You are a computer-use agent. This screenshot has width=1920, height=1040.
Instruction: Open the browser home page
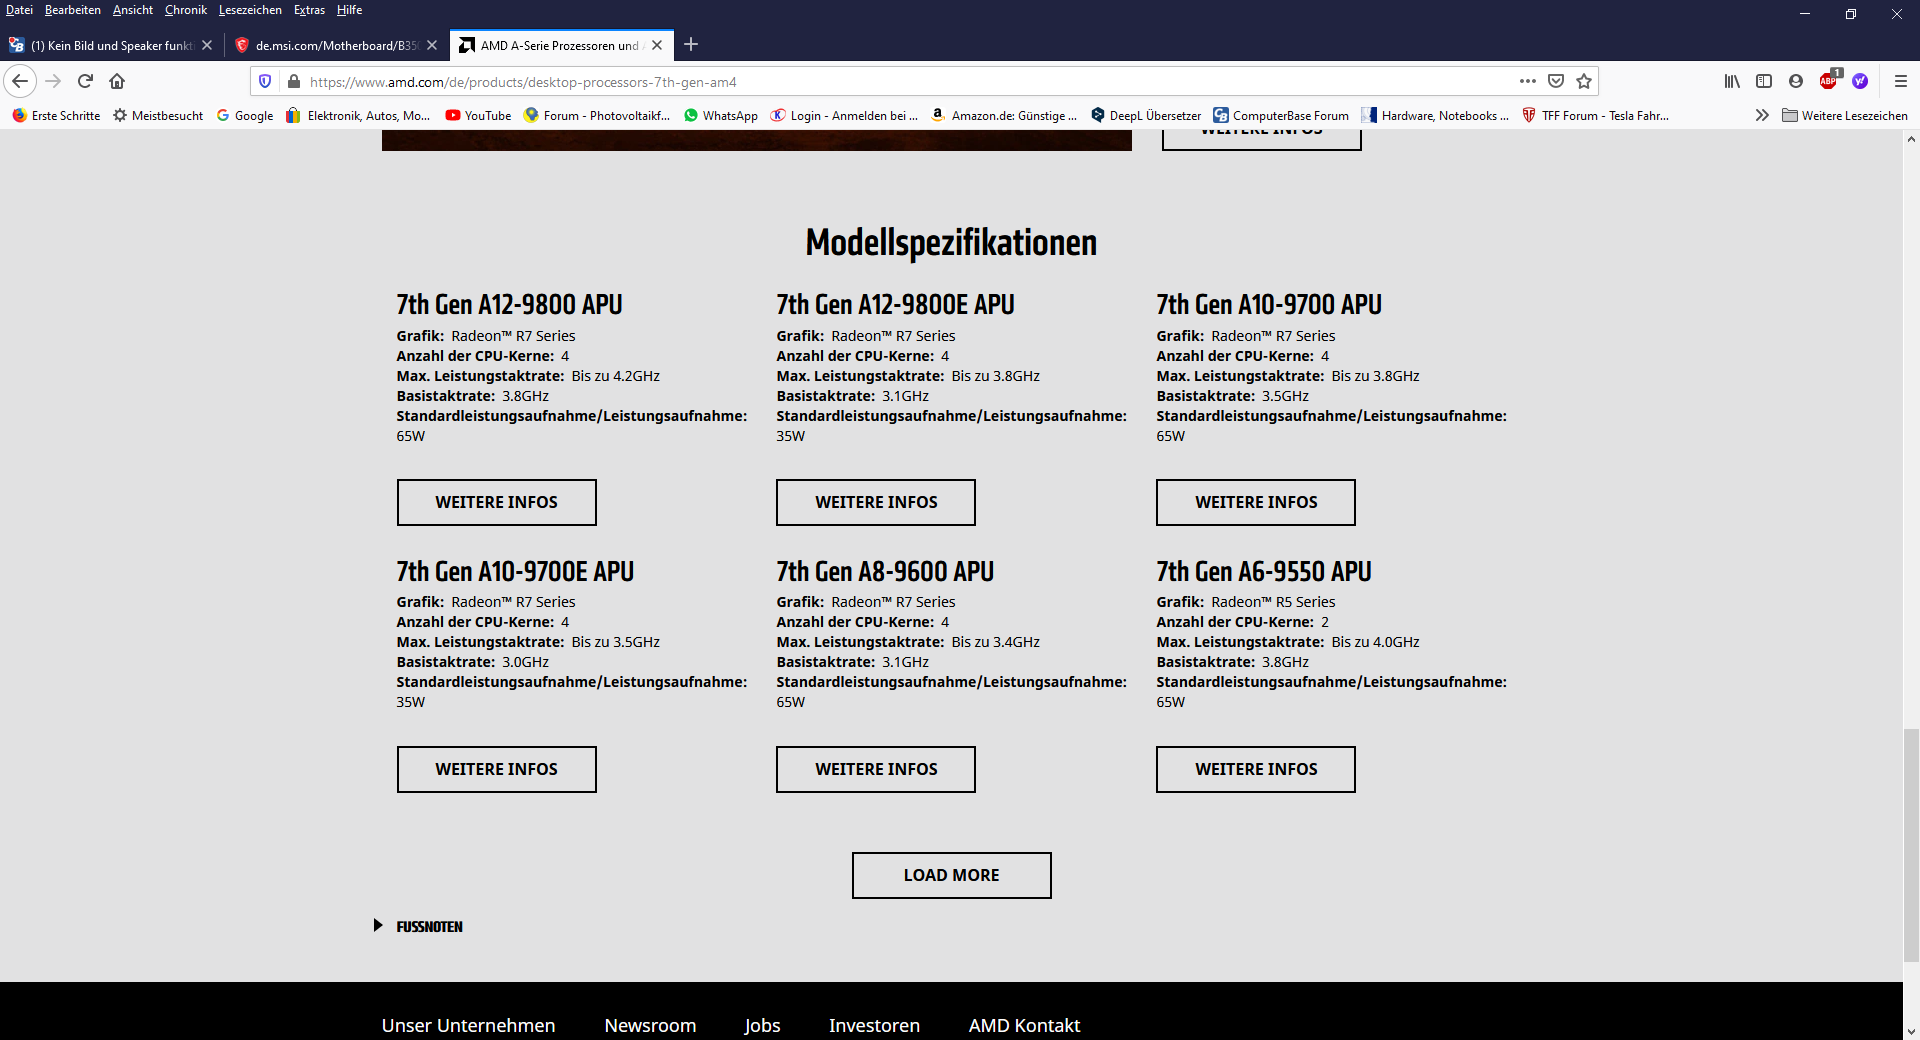tap(117, 81)
